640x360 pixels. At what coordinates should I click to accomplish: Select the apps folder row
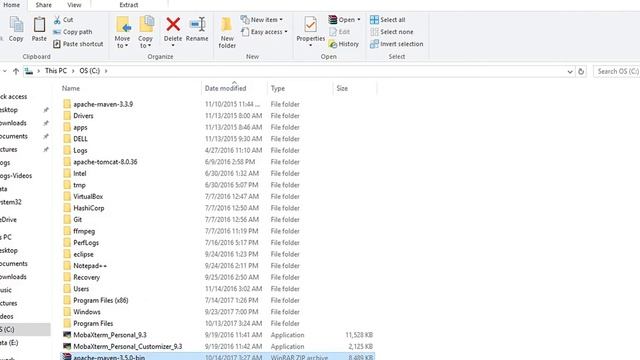click(x=218, y=127)
